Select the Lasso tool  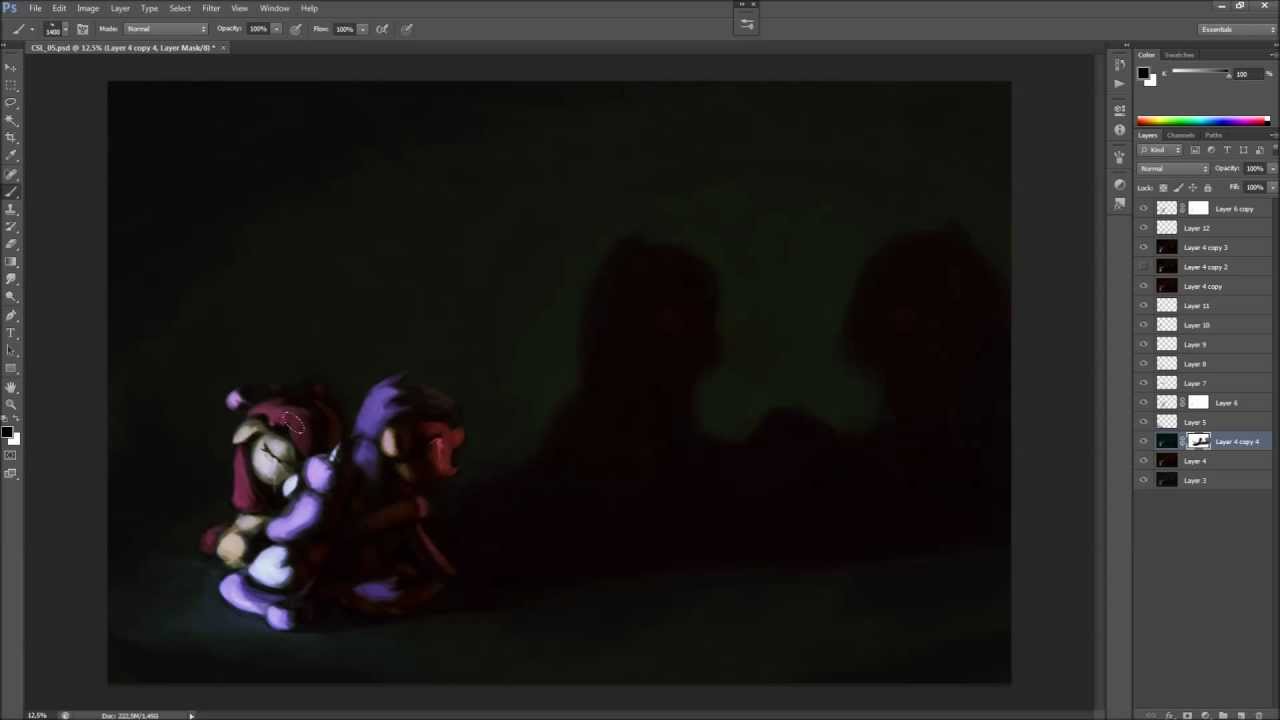click(11, 102)
